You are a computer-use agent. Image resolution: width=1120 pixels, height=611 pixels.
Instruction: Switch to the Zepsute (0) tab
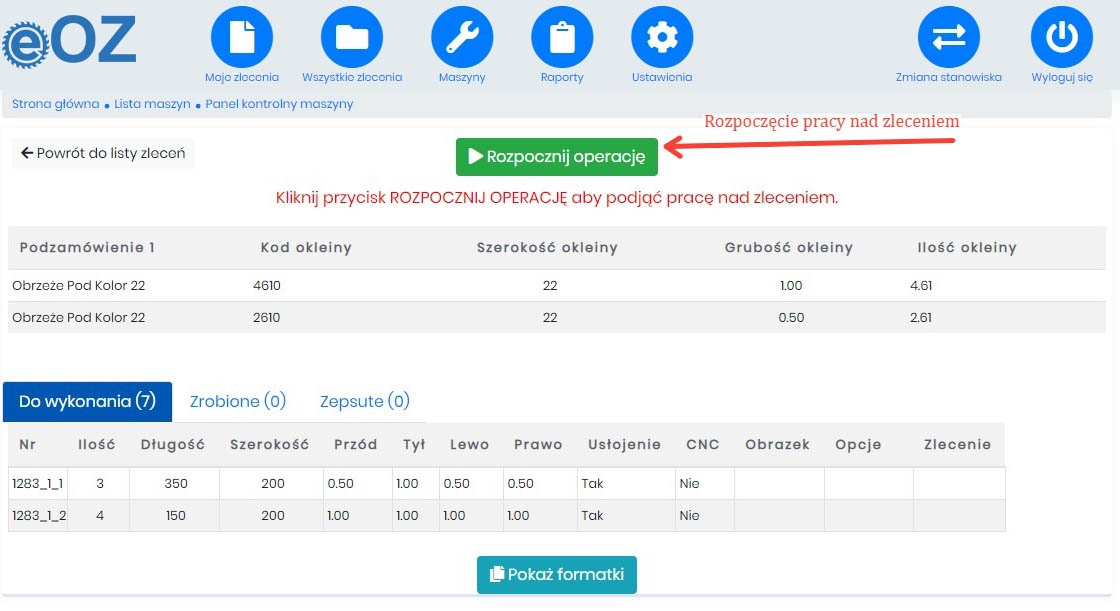click(365, 401)
